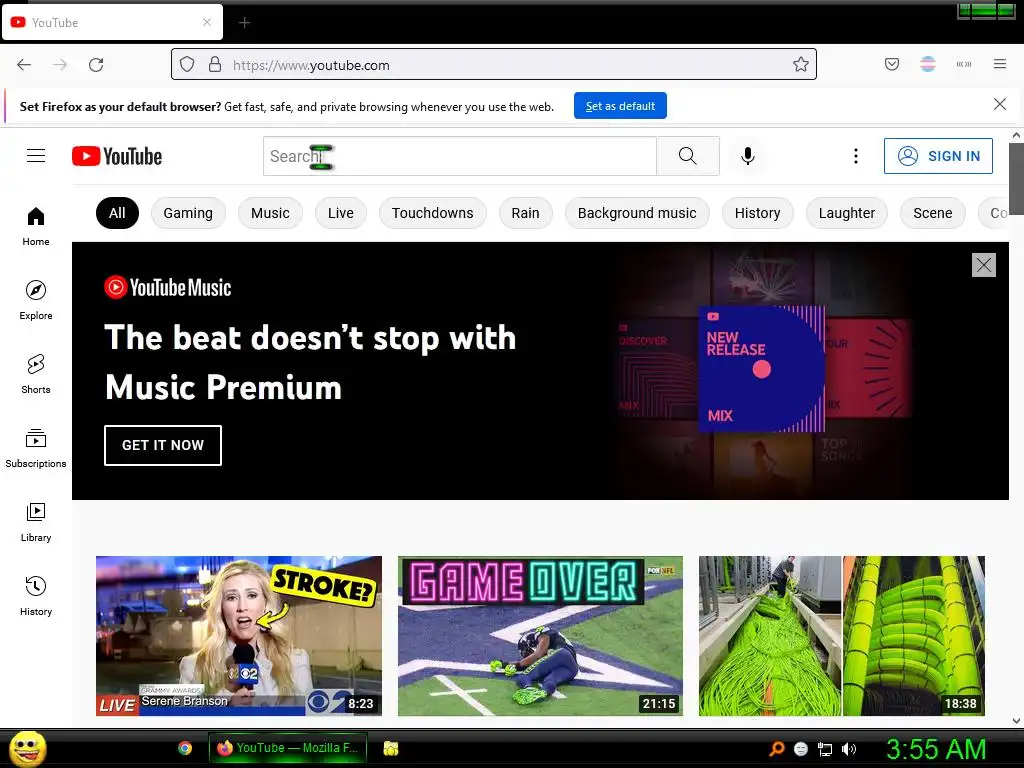Click the tray search magnifier icon
Viewport: 1024px width, 768px height.
(x=776, y=749)
